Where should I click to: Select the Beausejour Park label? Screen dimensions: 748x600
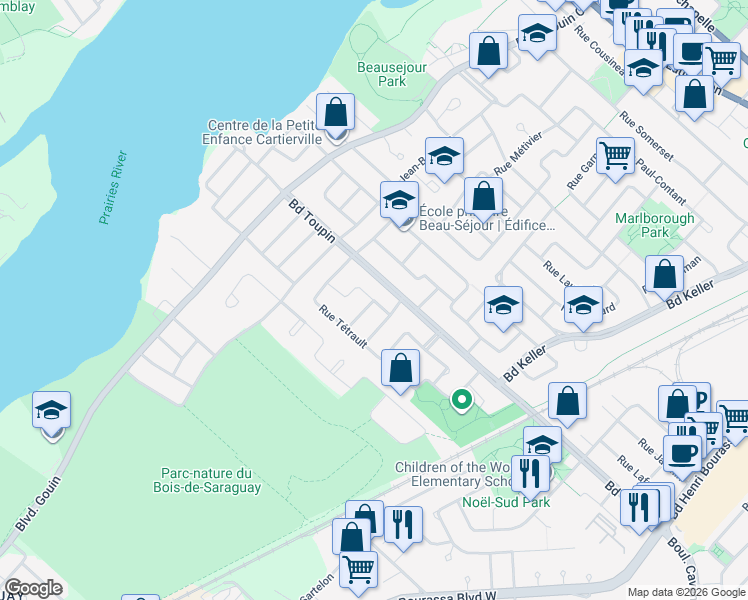click(x=392, y=74)
